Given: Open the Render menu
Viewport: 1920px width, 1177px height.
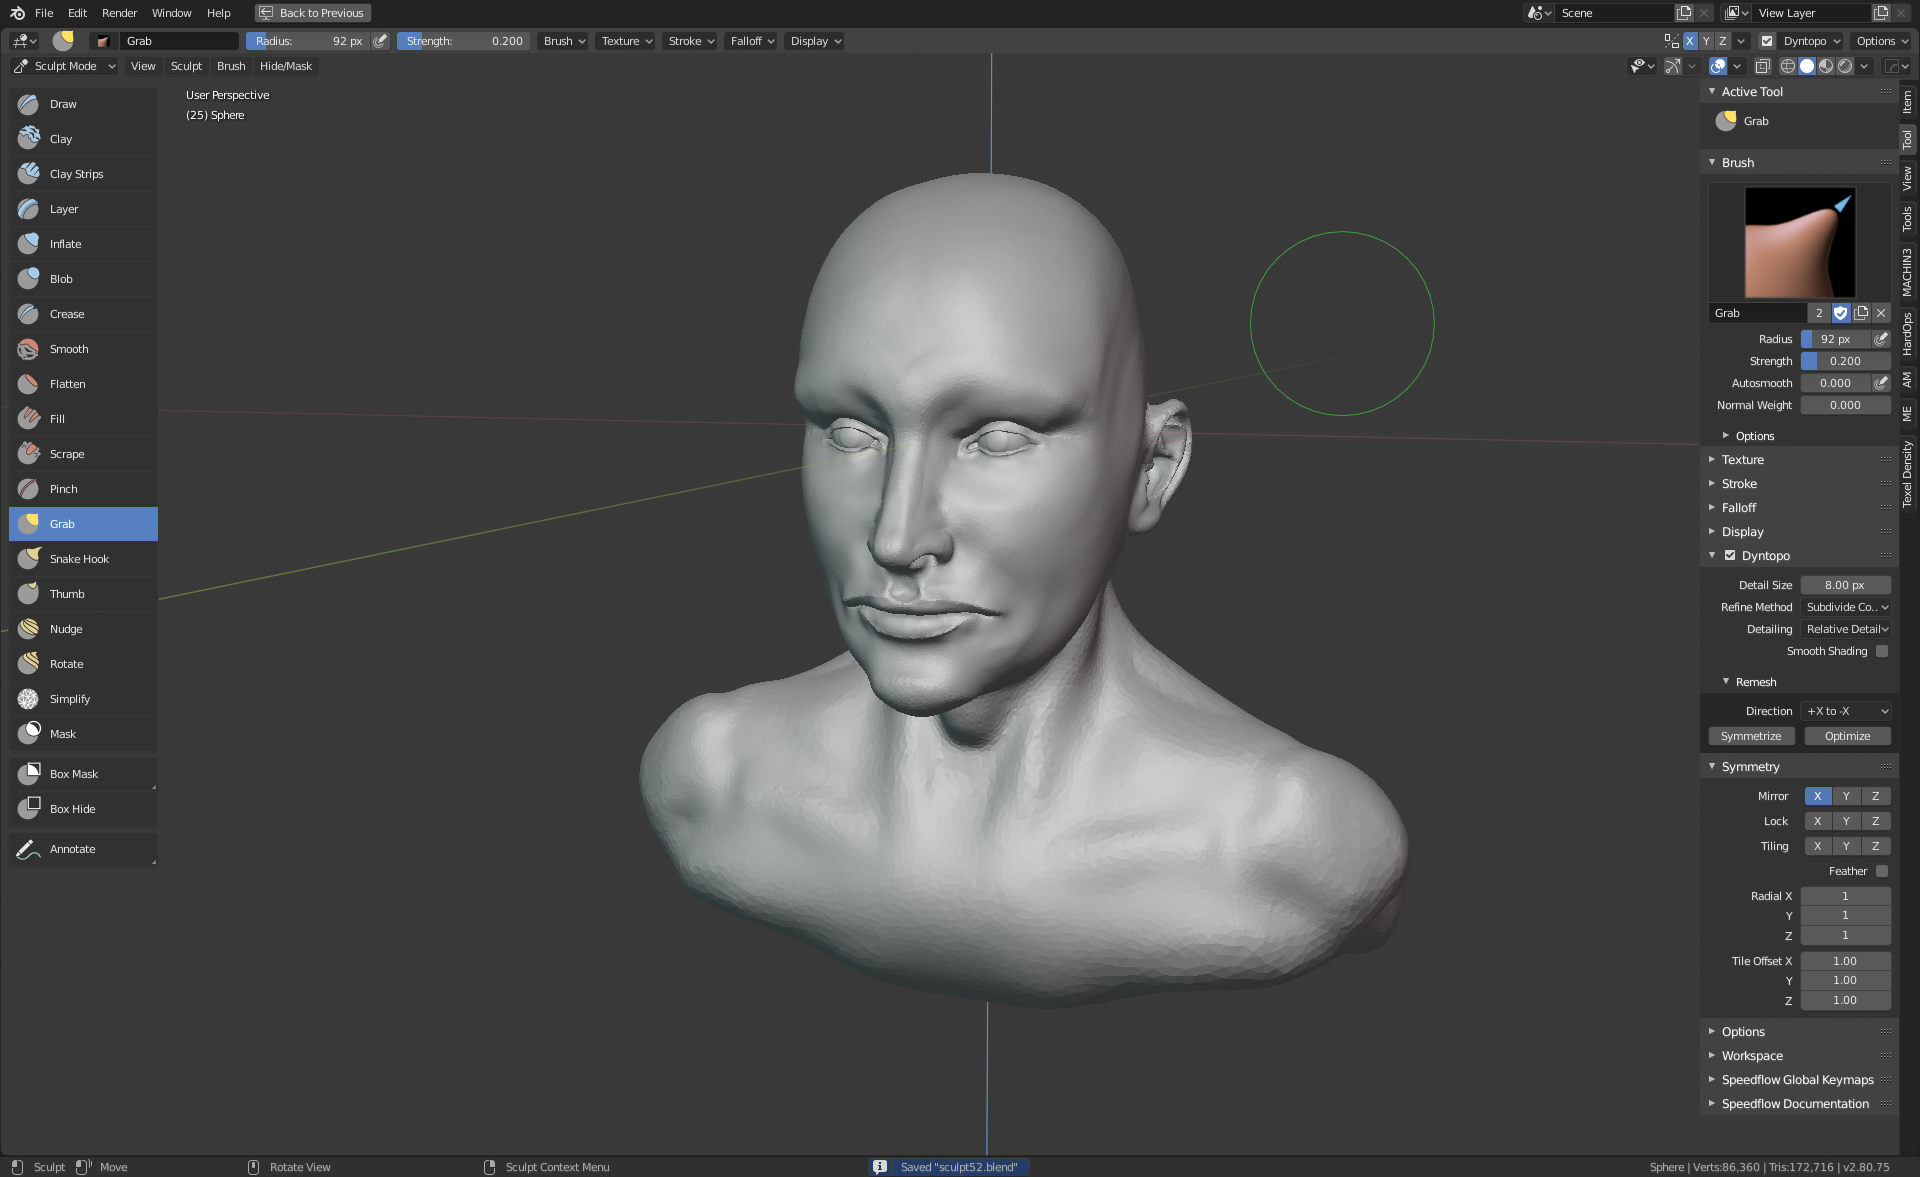Looking at the screenshot, I should (x=119, y=13).
